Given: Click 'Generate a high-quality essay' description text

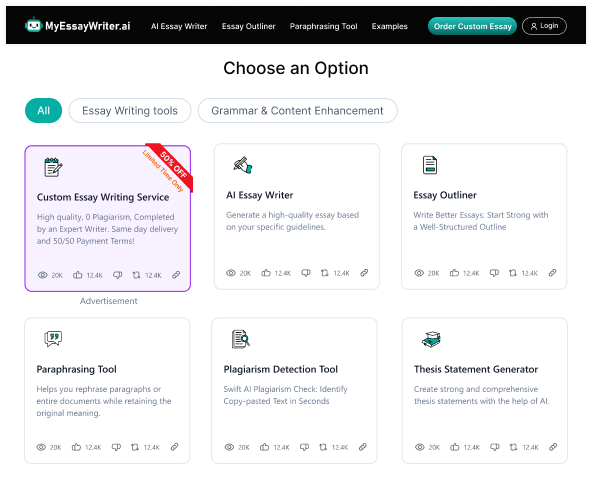Looking at the screenshot, I should [x=292, y=221].
